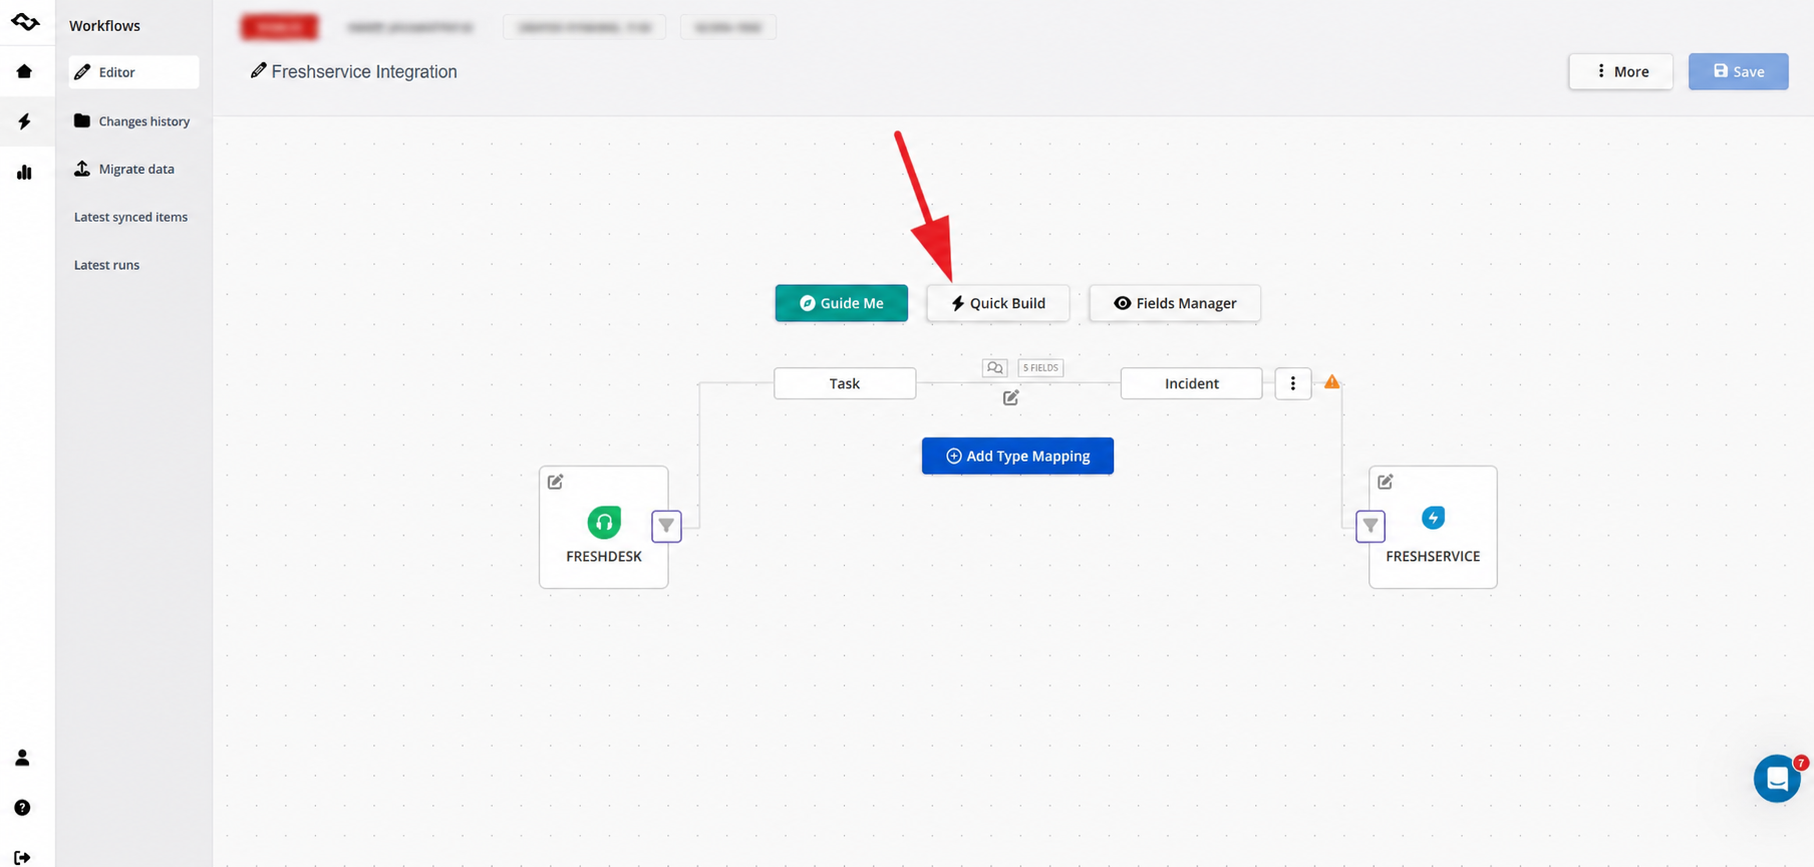Click Freshservice Integration title

coord(364,72)
